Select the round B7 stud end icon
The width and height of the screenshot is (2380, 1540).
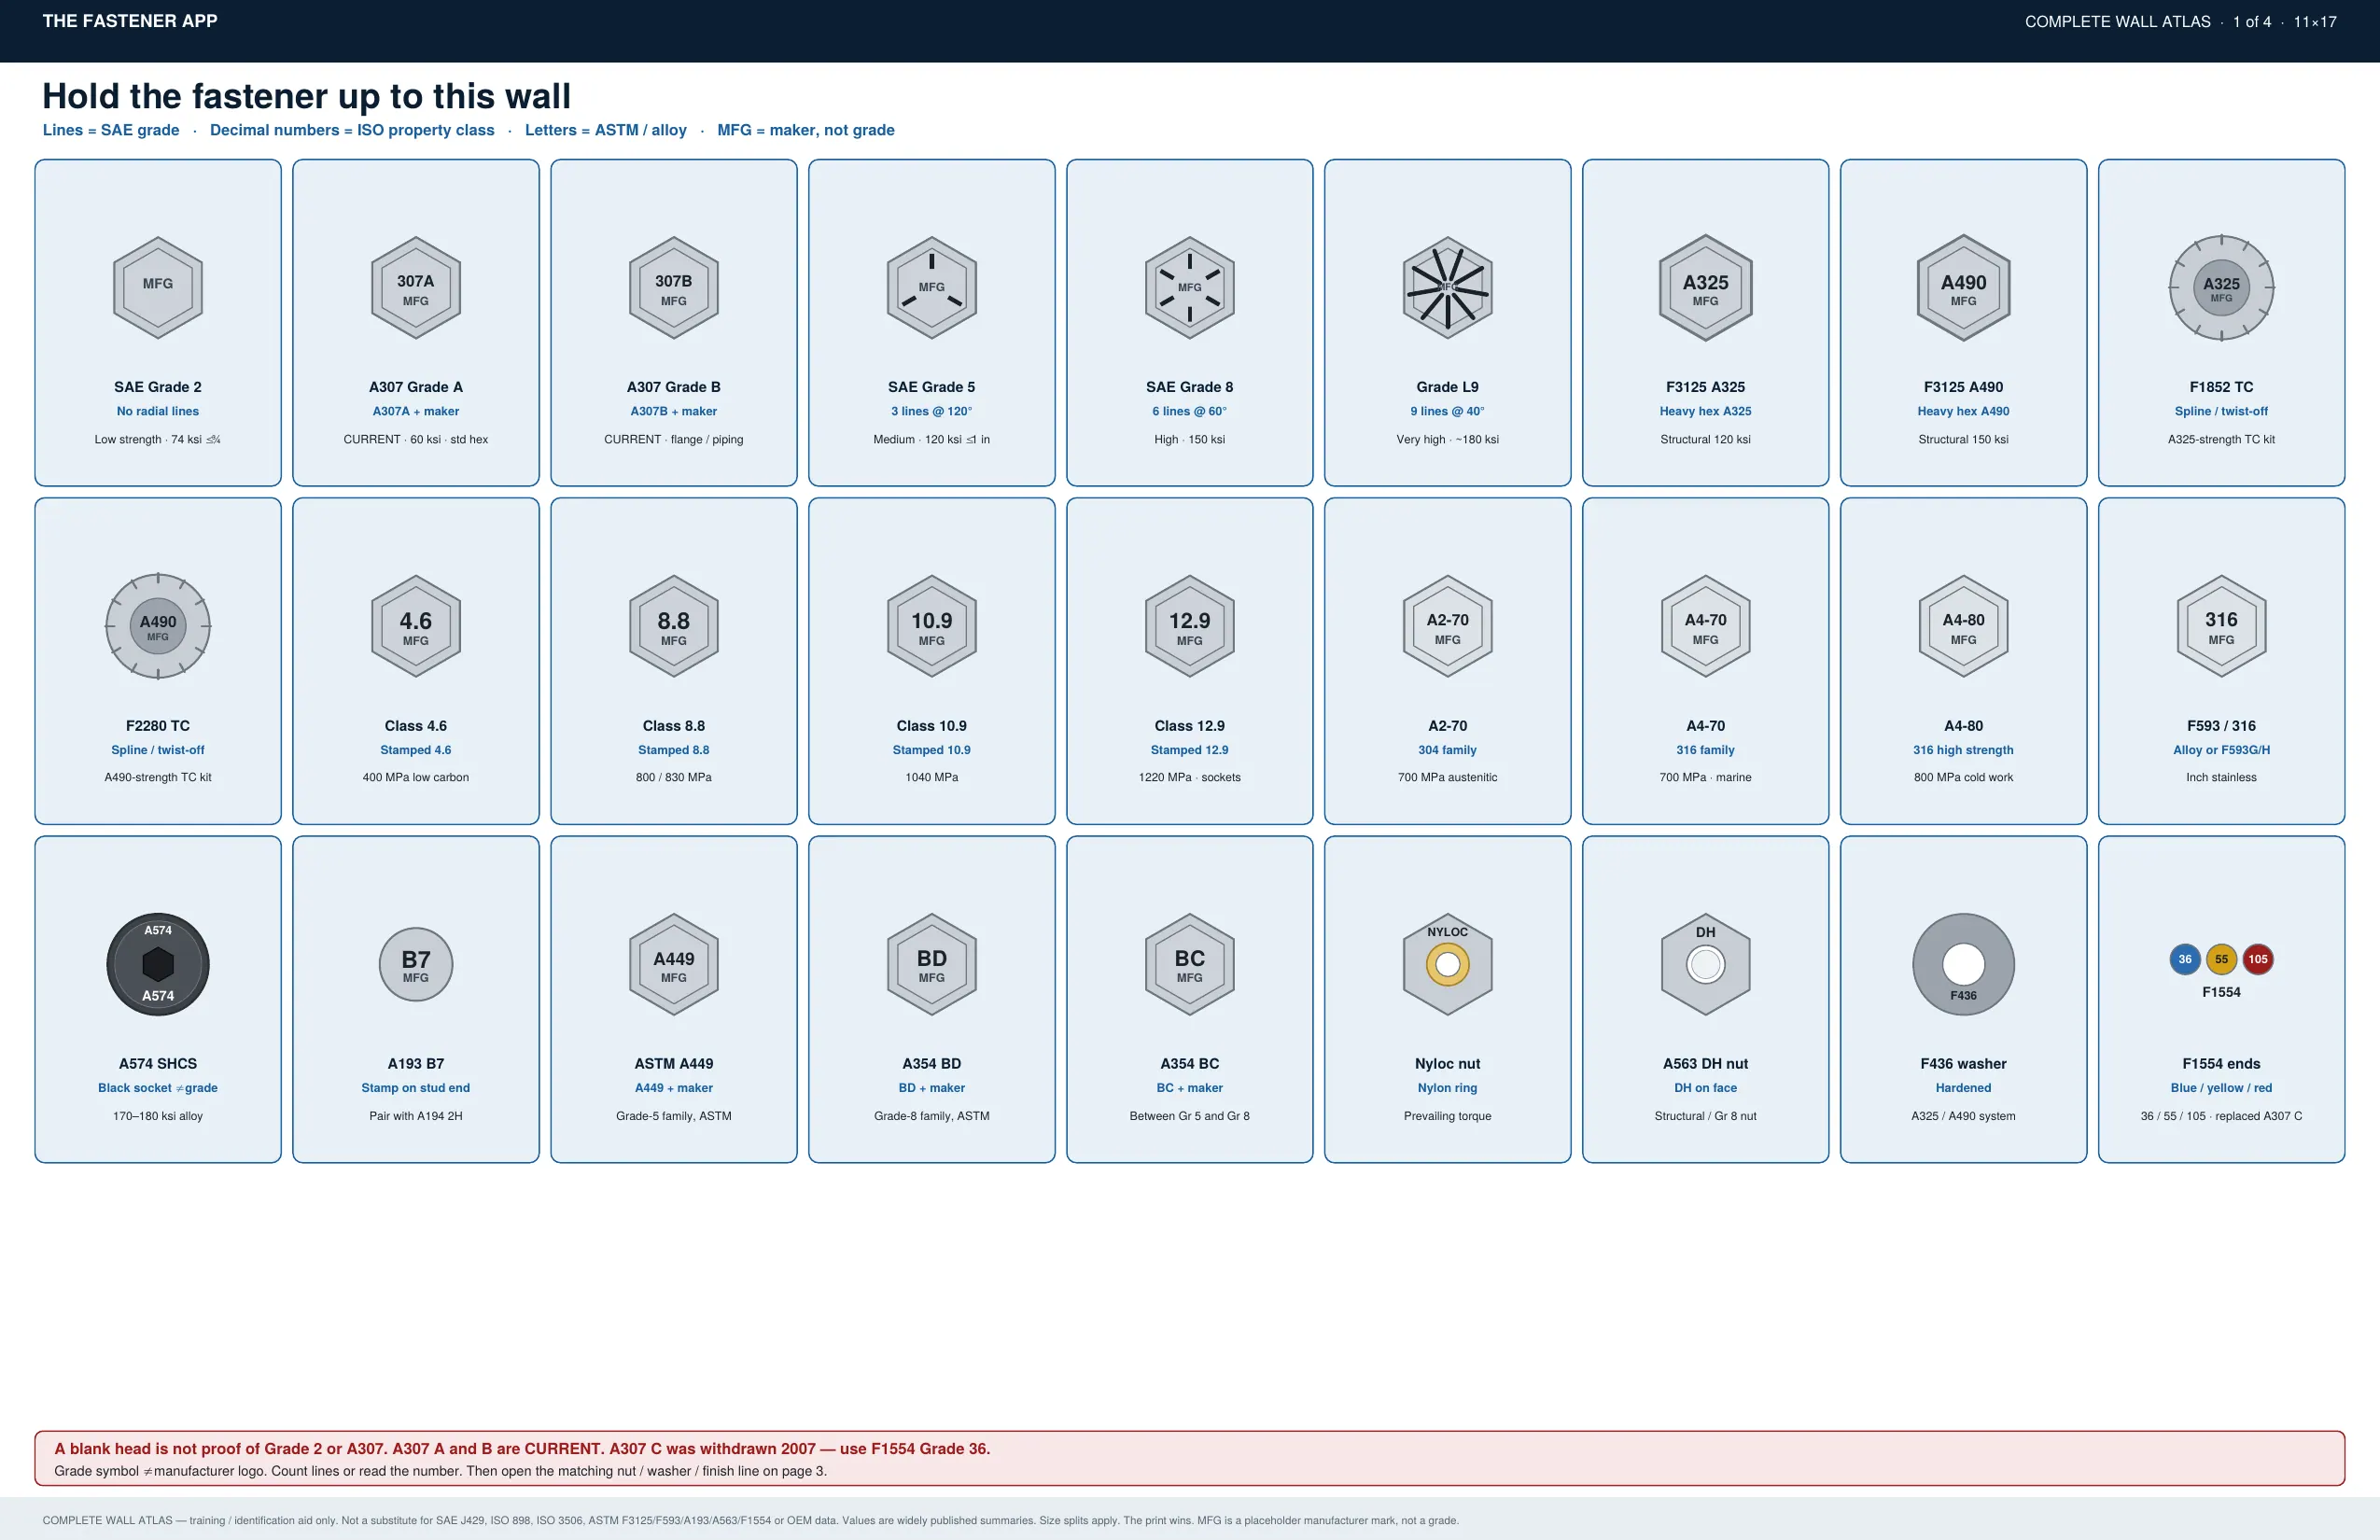click(x=416, y=964)
